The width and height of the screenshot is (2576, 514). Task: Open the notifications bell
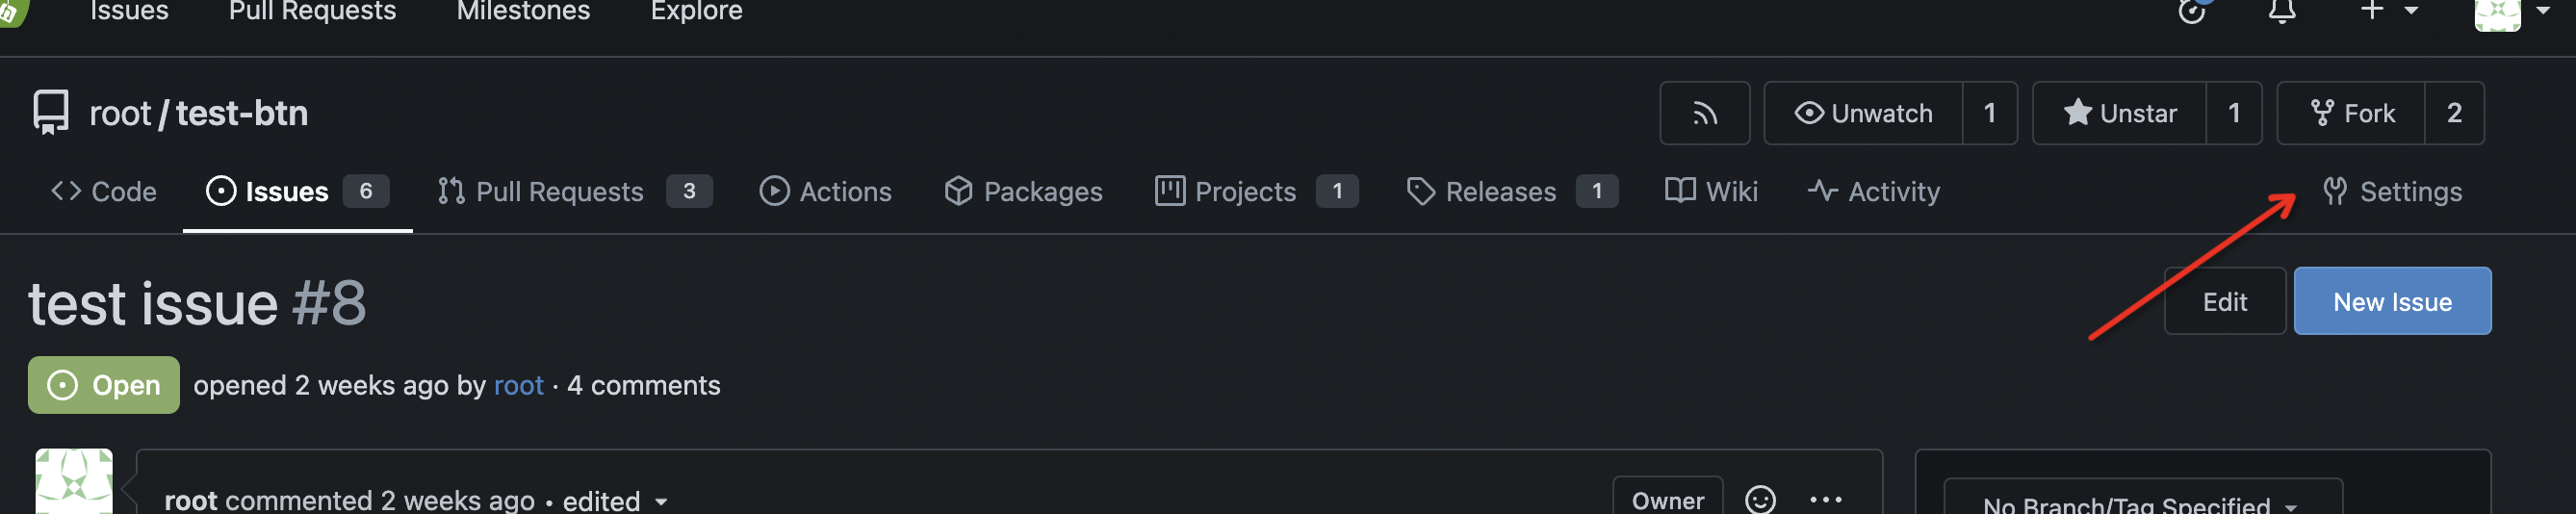click(2281, 12)
